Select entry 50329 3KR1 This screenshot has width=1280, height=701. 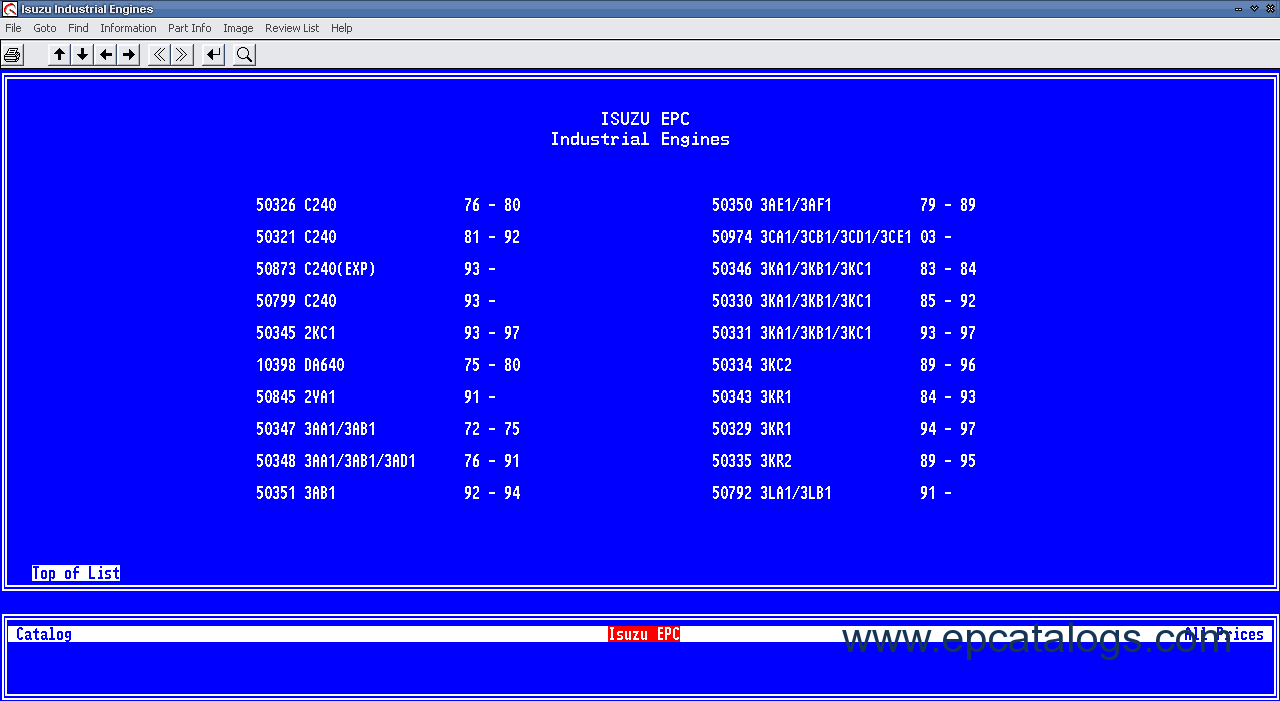click(x=844, y=429)
